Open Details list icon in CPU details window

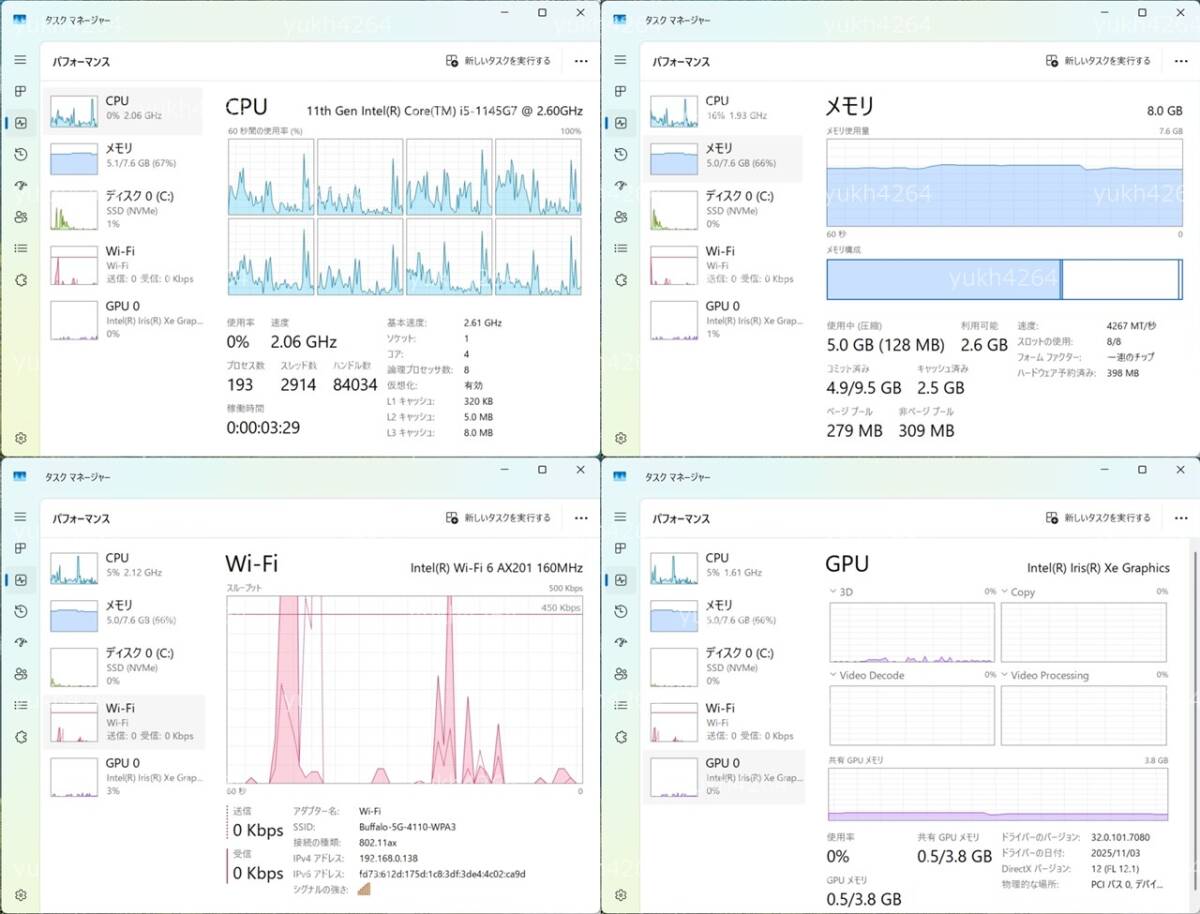pos(20,248)
